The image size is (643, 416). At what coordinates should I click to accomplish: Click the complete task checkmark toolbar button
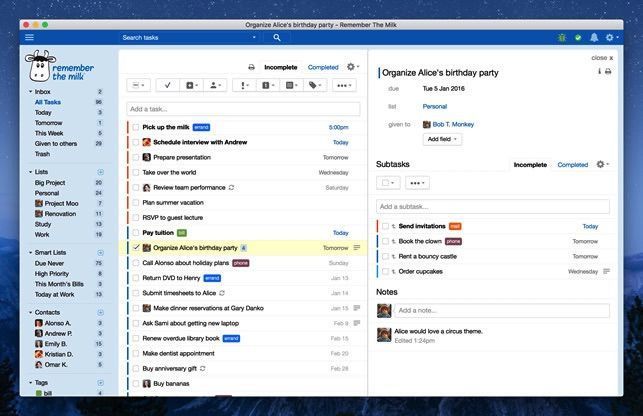(167, 85)
